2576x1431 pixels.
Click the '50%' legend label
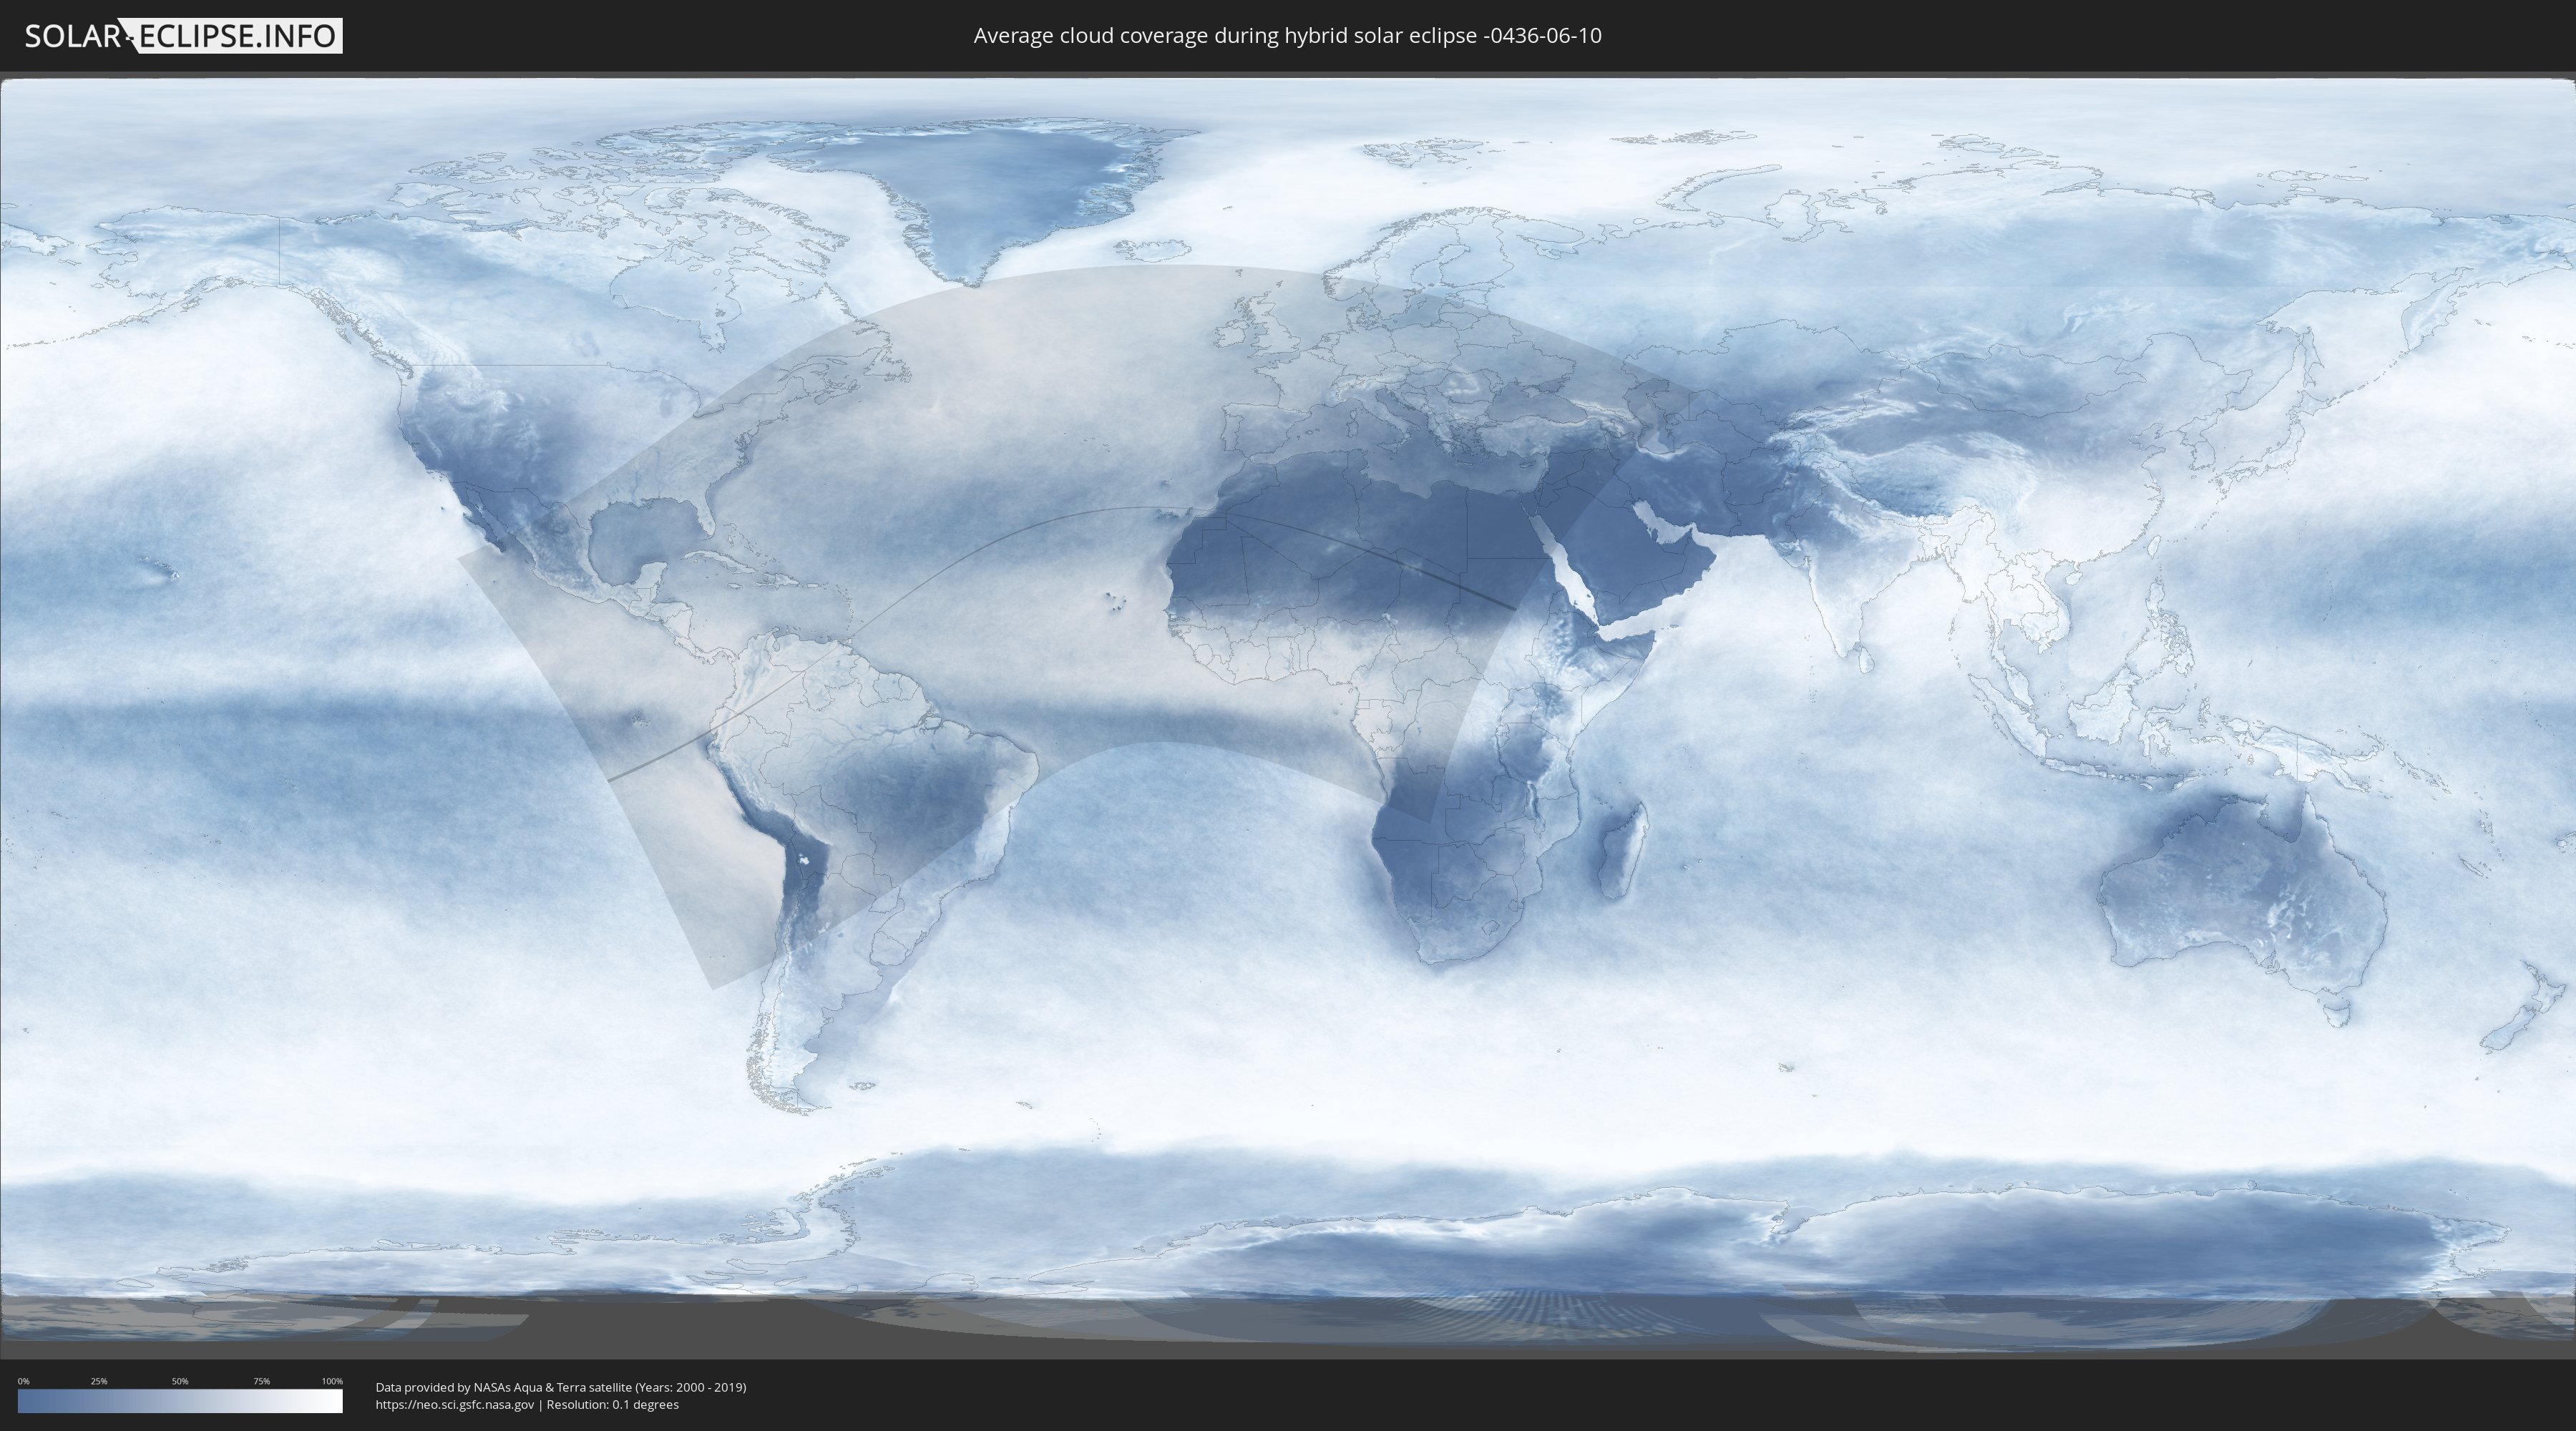pos(180,1381)
